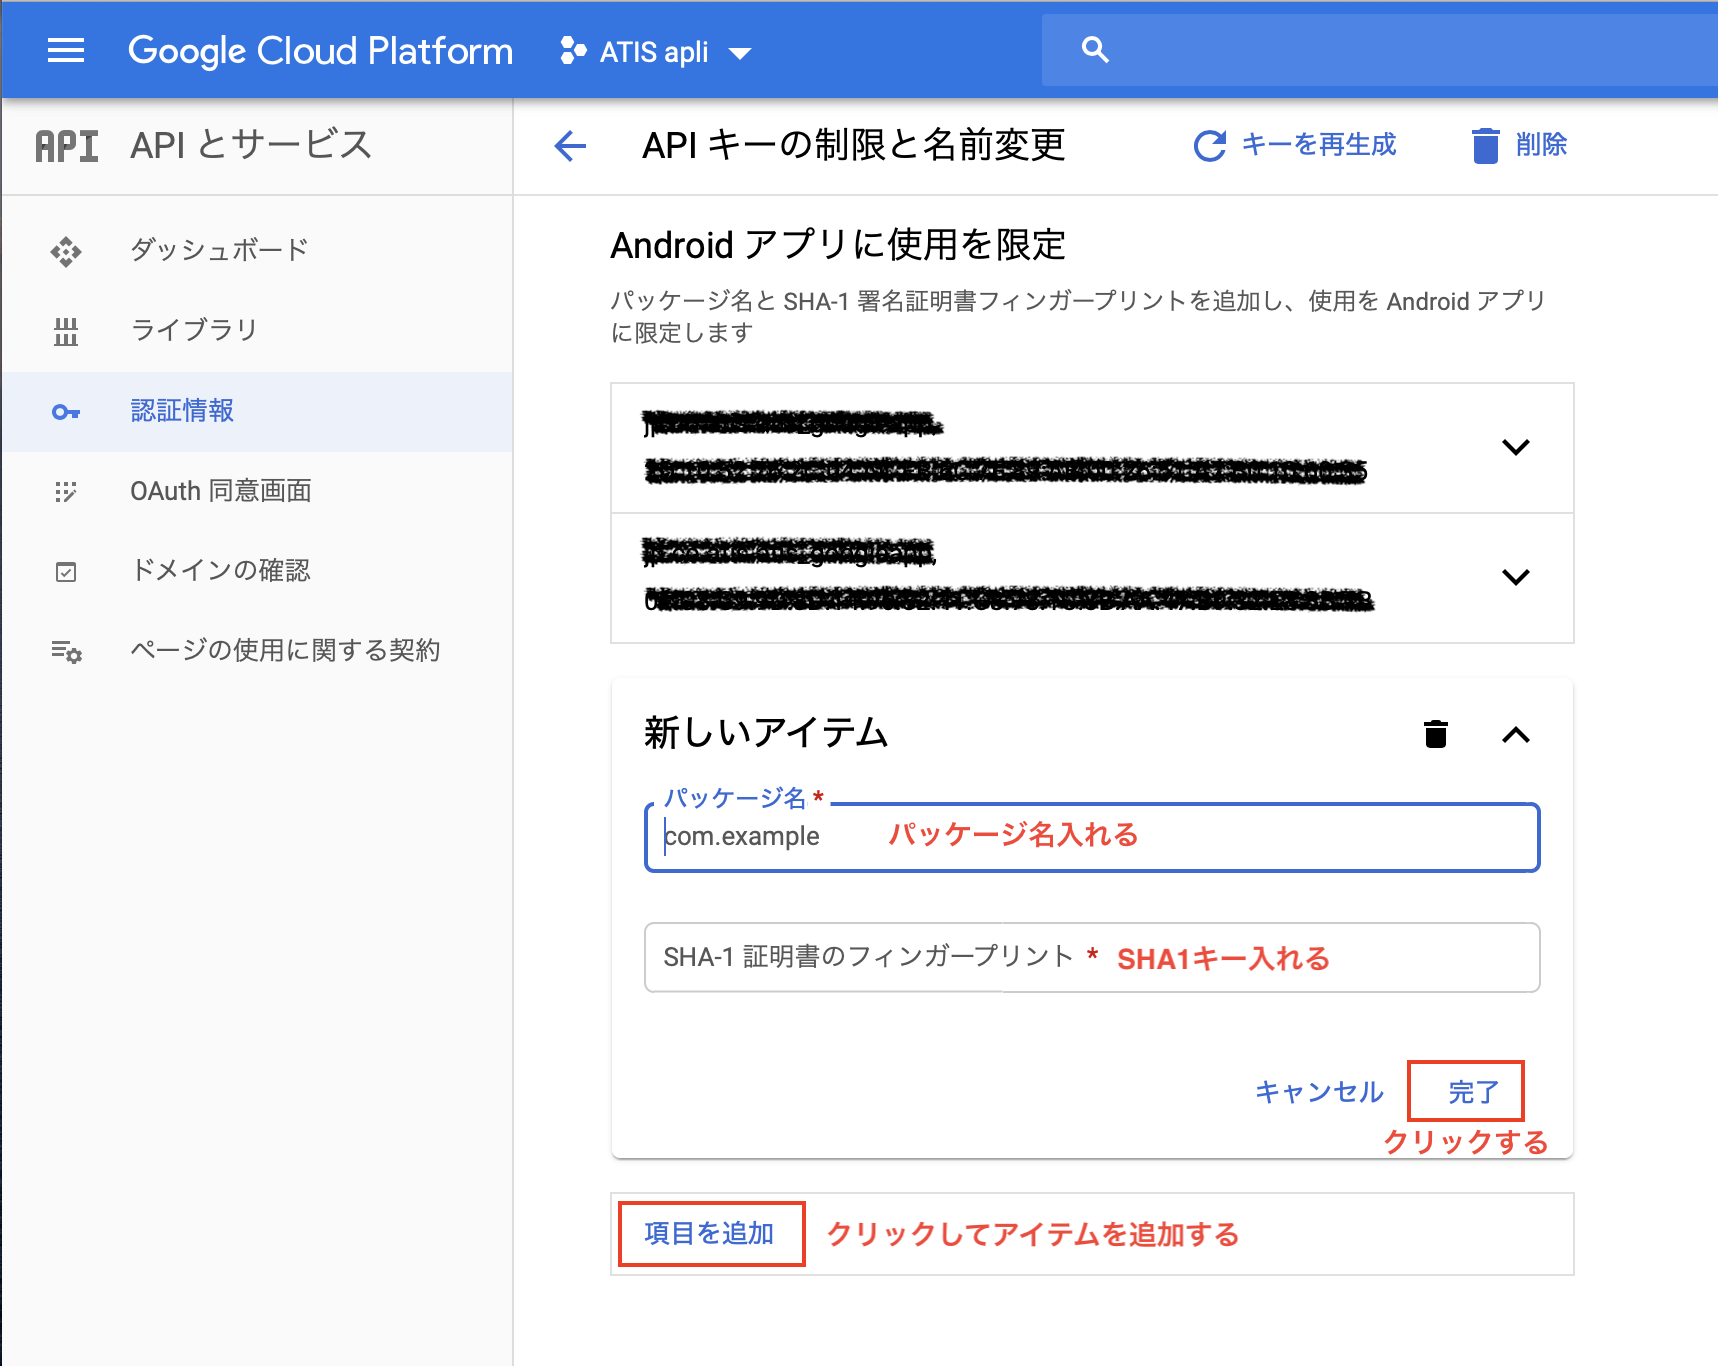Screen dimensions: 1718x1366
Task: Click 削除 to delete the key
Action: (x=1541, y=145)
